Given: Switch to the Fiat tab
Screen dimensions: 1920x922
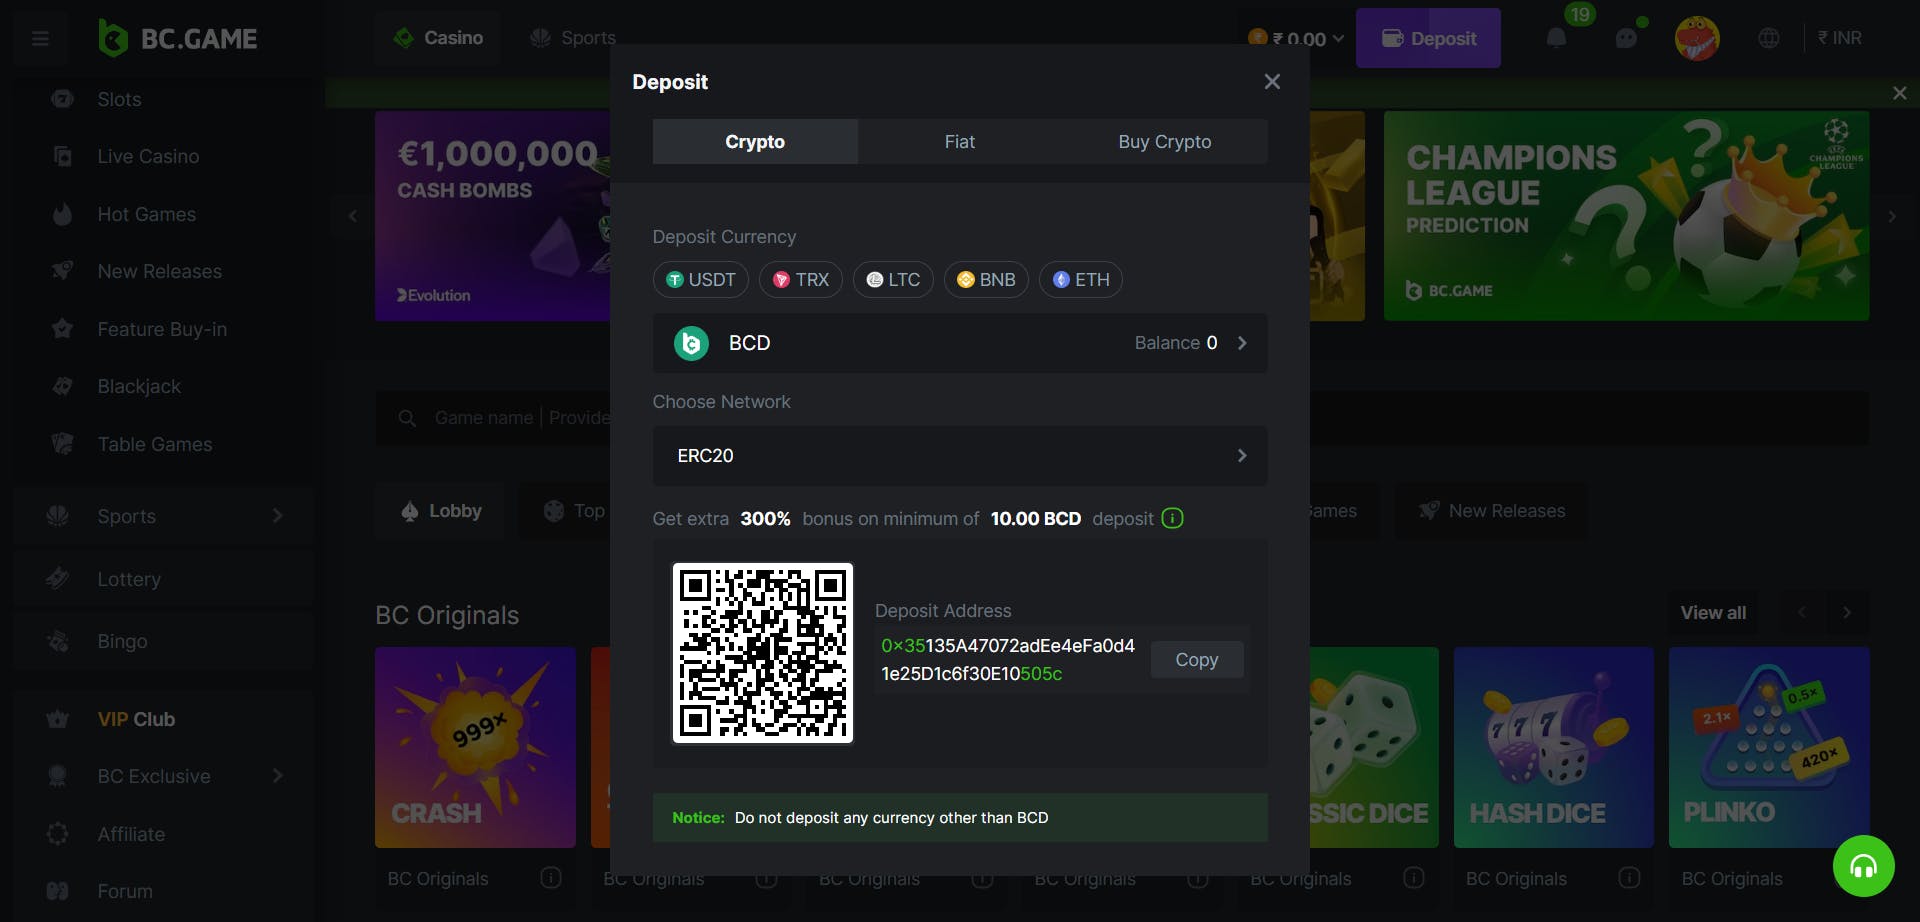Looking at the screenshot, I should (x=959, y=142).
